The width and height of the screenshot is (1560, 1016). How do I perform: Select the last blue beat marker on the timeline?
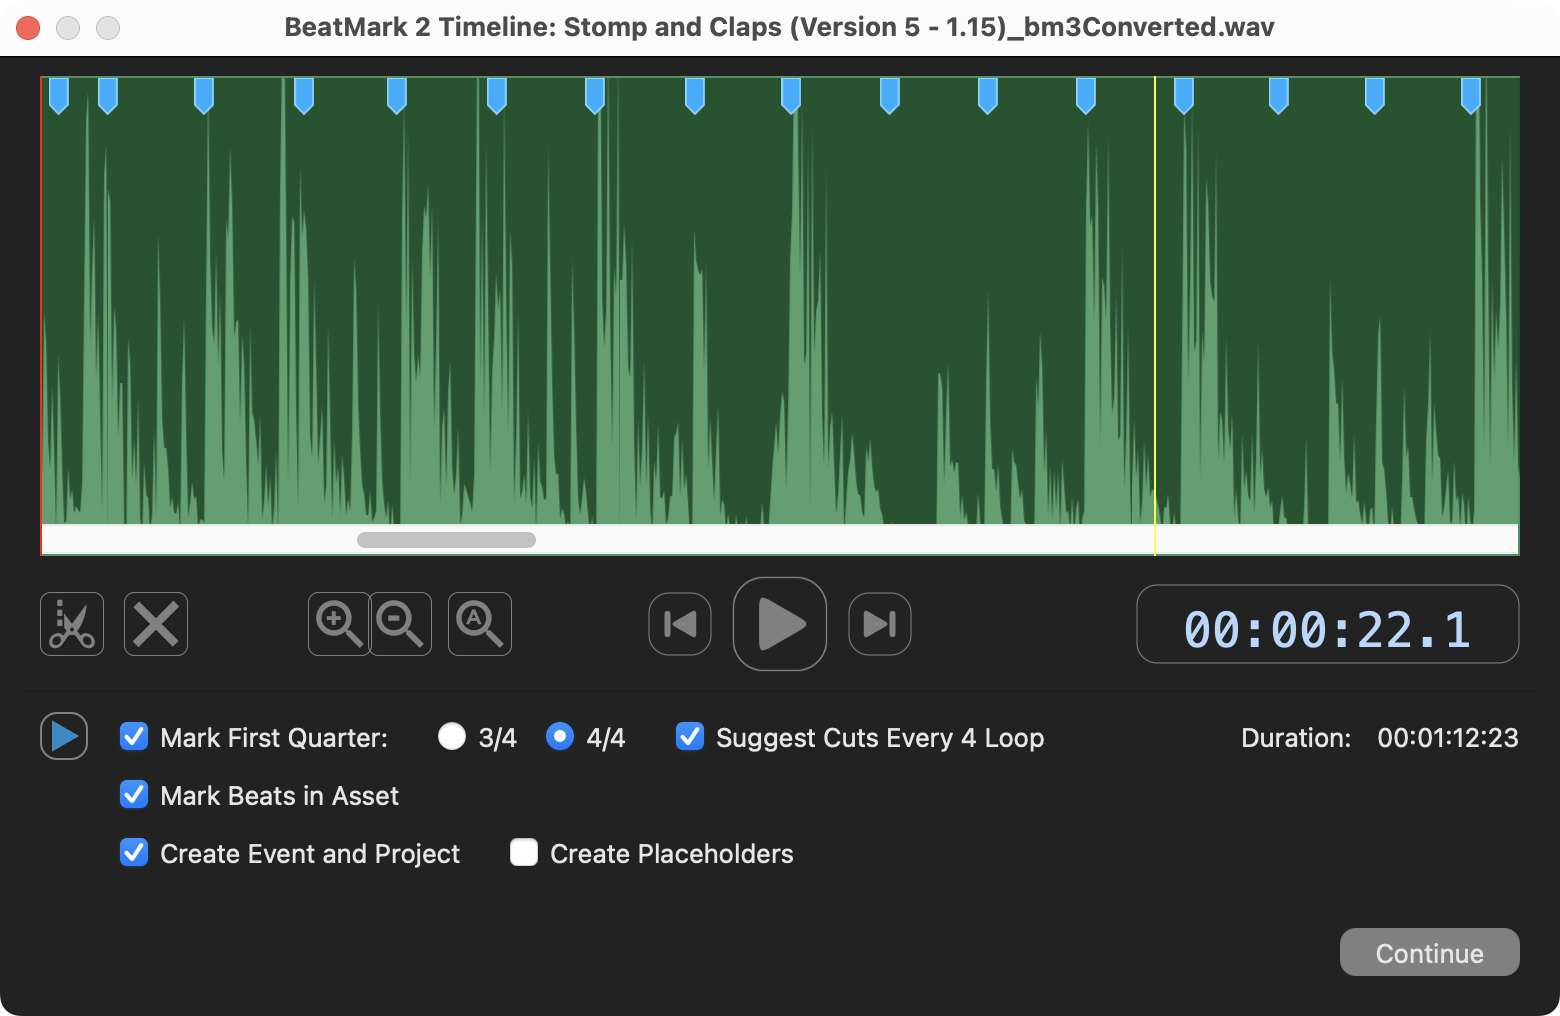coord(1471,96)
